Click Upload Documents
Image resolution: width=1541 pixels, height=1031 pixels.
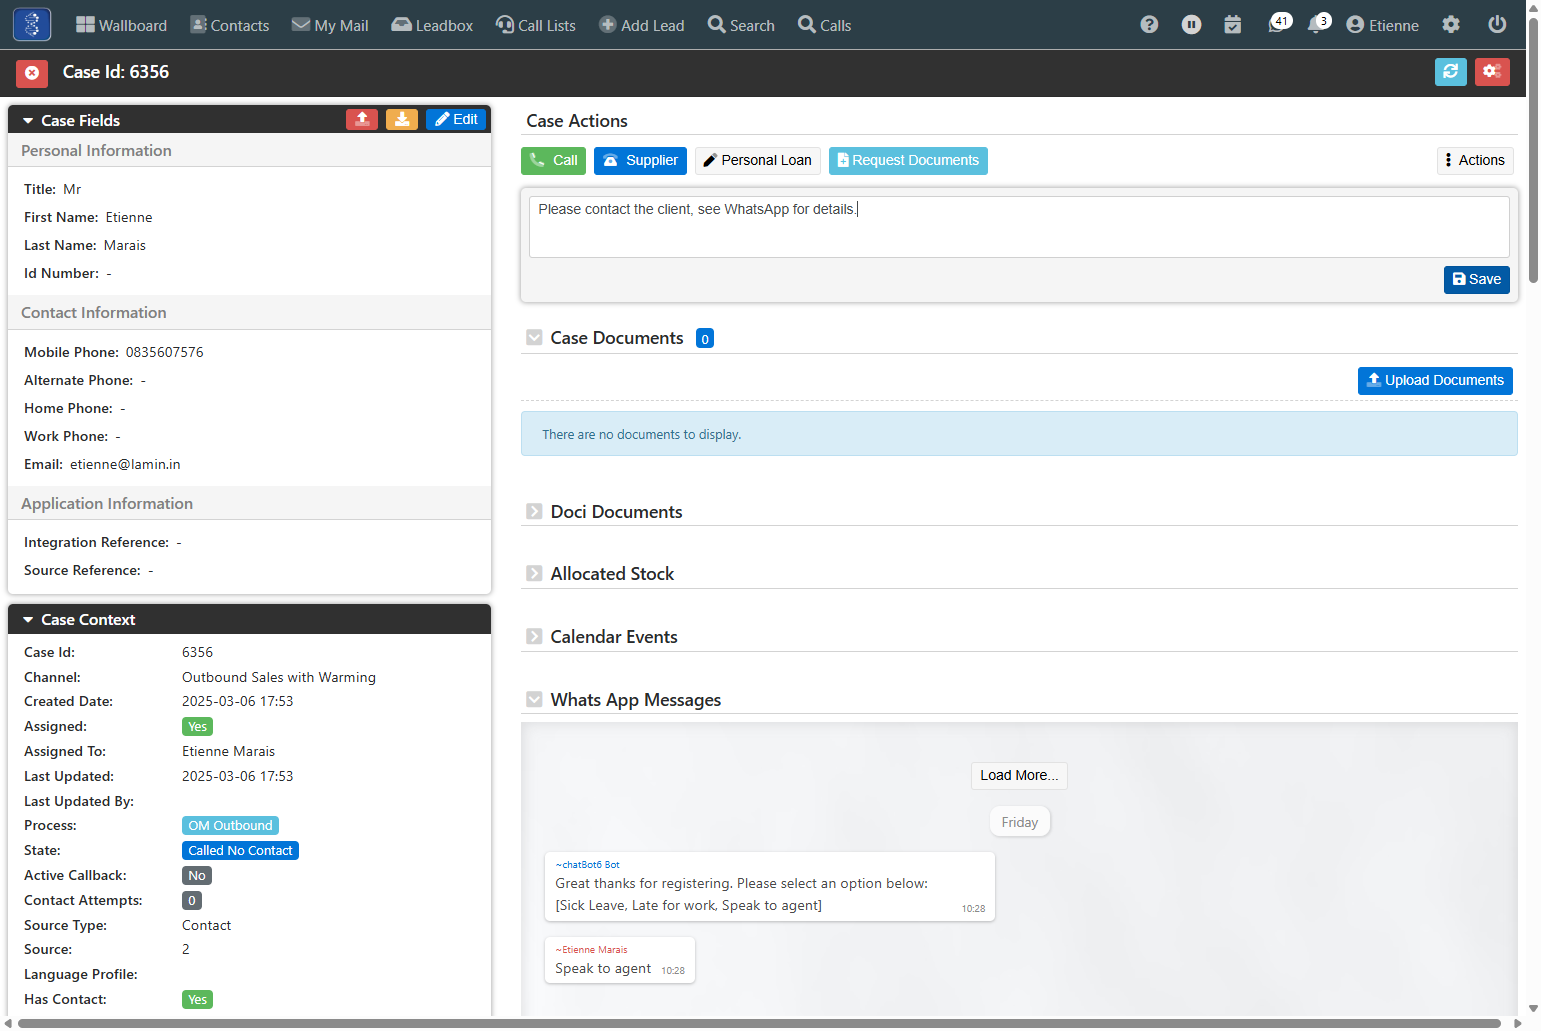(1435, 381)
